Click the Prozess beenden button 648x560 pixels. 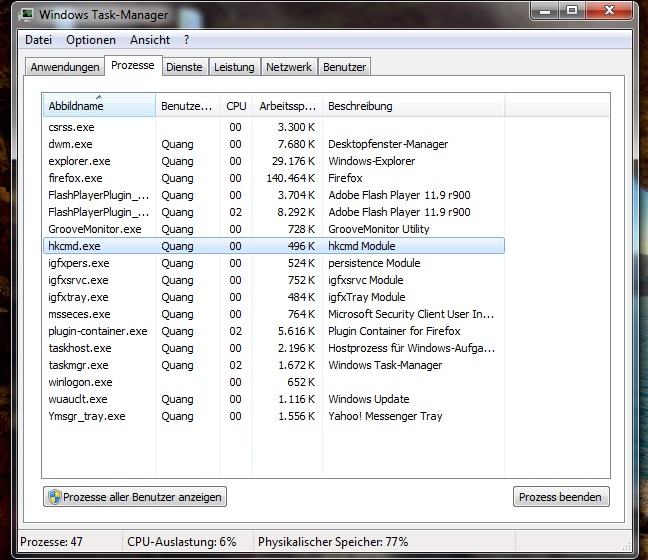[561, 497]
